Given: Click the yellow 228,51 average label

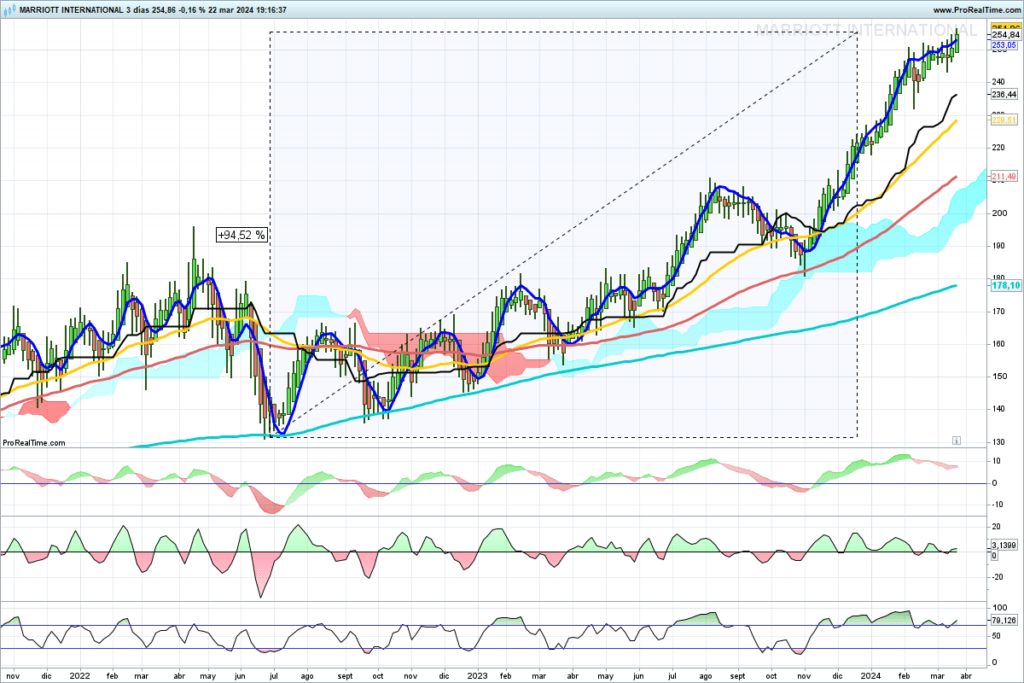Looking at the screenshot, I should pyautogui.click(x=1004, y=120).
